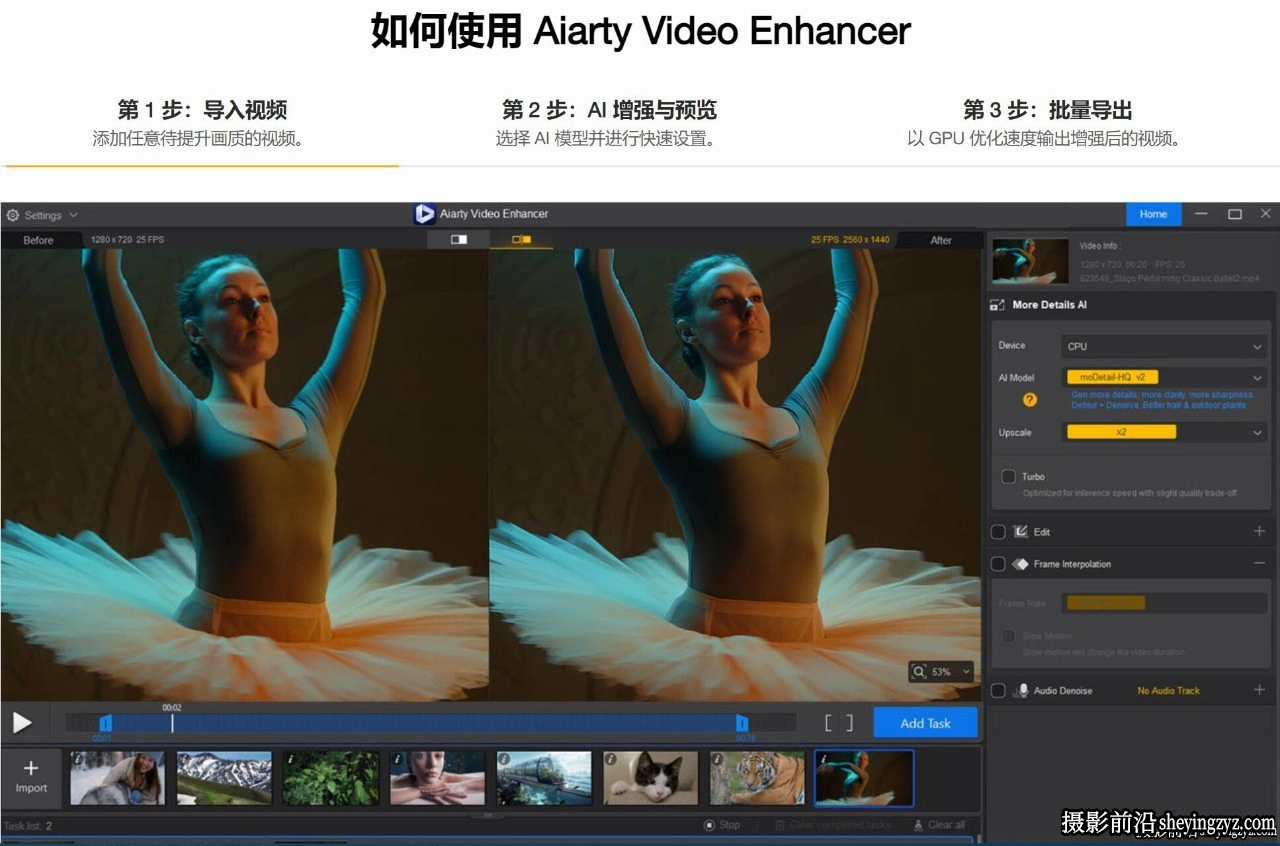This screenshot has height=846, width=1280.
Task: Click the Edit section pencil icon
Action: (1021, 532)
